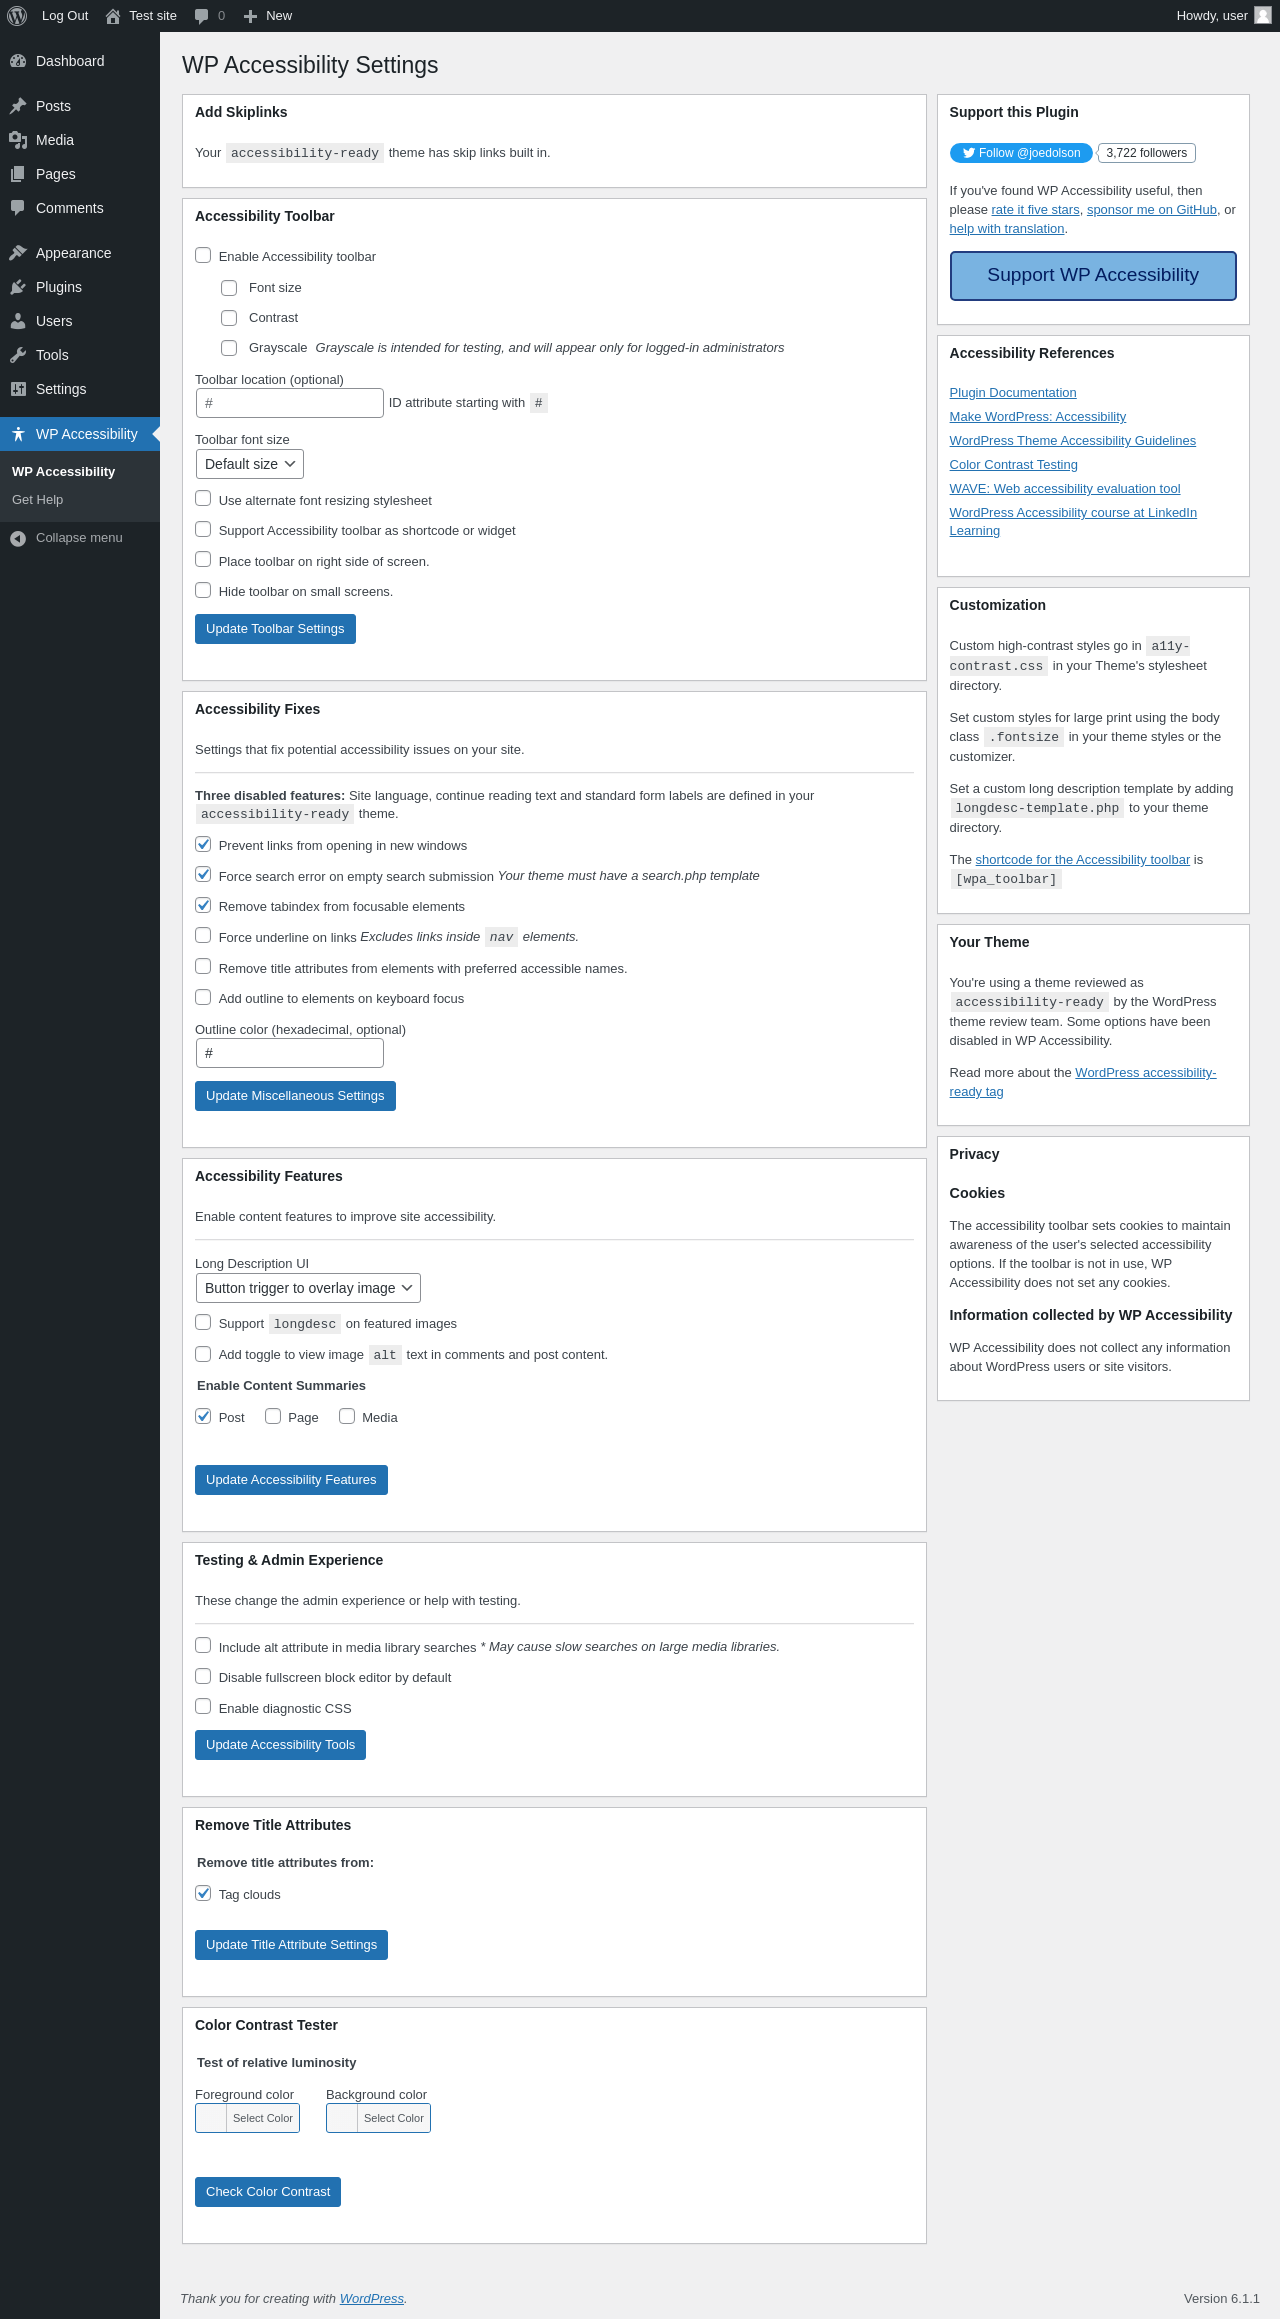Open the Appearance menu item
The height and width of the screenshot is (2319, 1280).
point(73,253)
